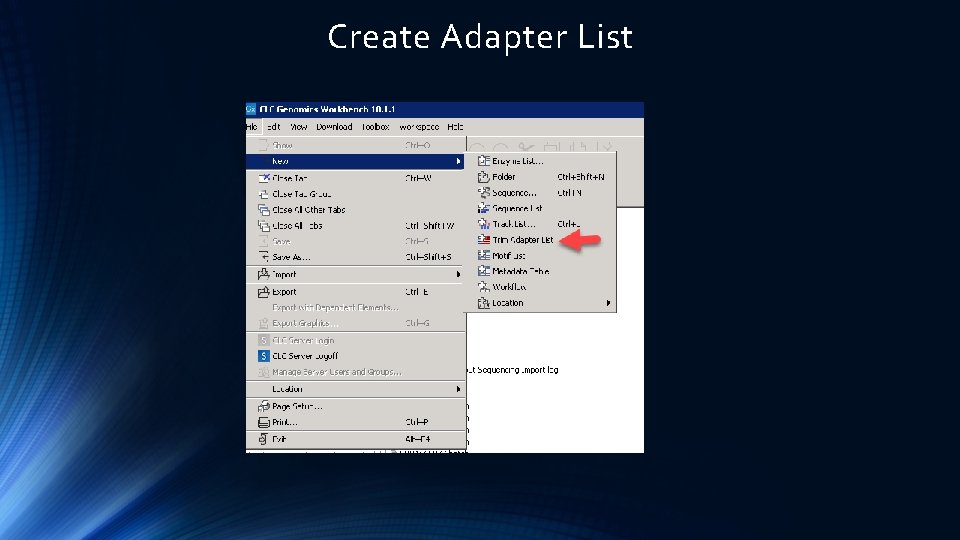The height and width of the screenshot is (540, 960).
Task: Click the Sequence List icon in New submenu
Action: click(484, 208)
